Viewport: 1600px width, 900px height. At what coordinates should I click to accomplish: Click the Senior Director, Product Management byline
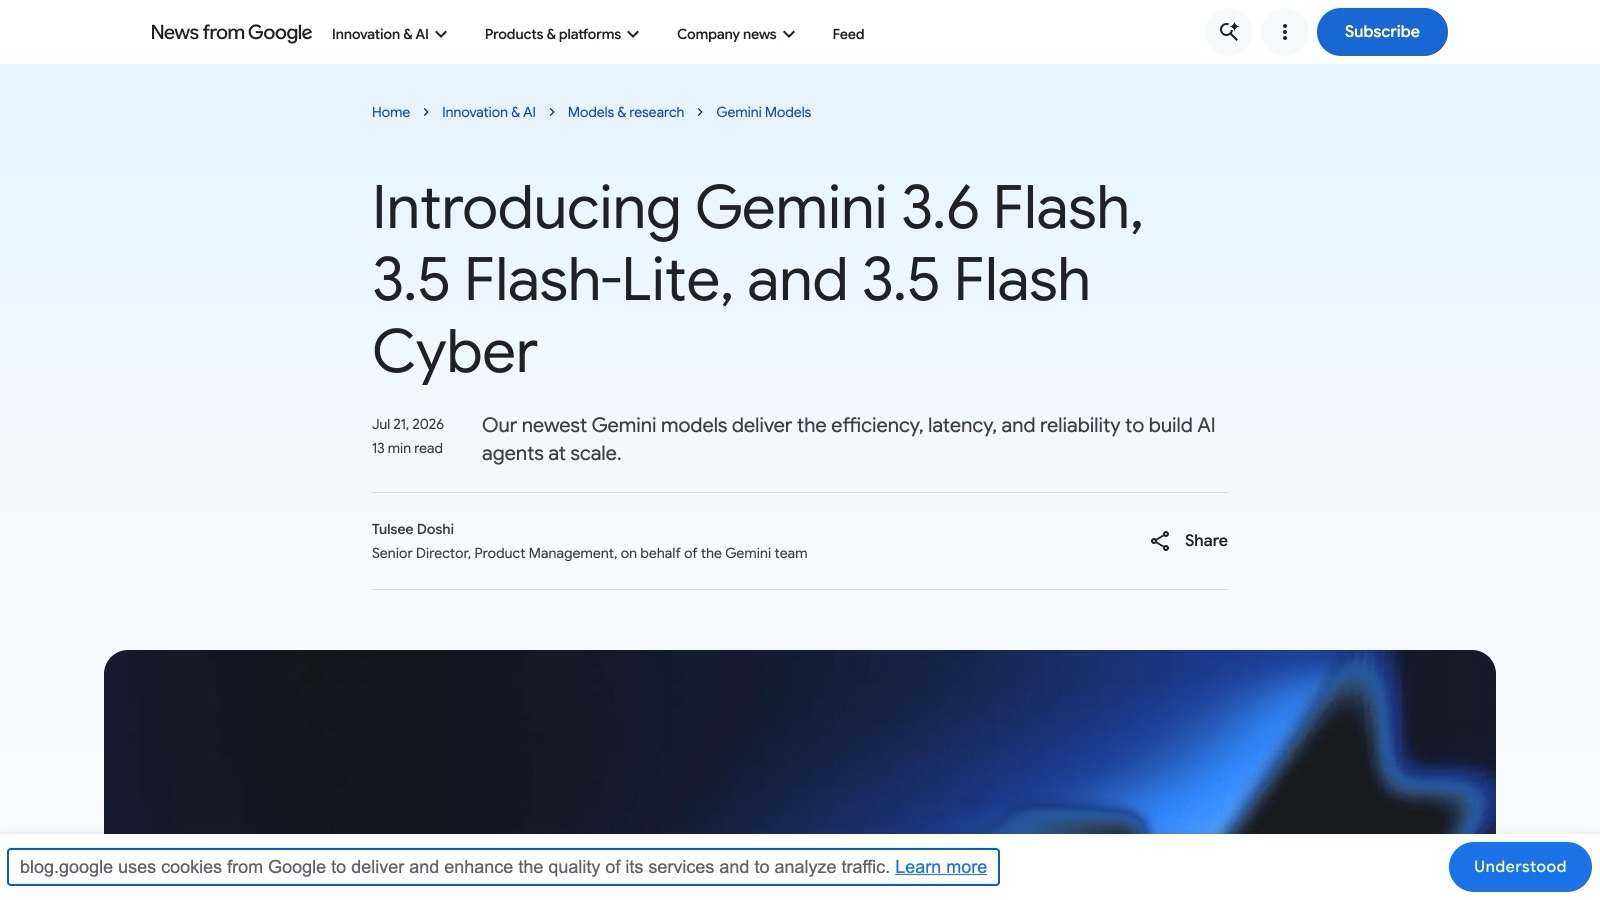tap(589, 553)
